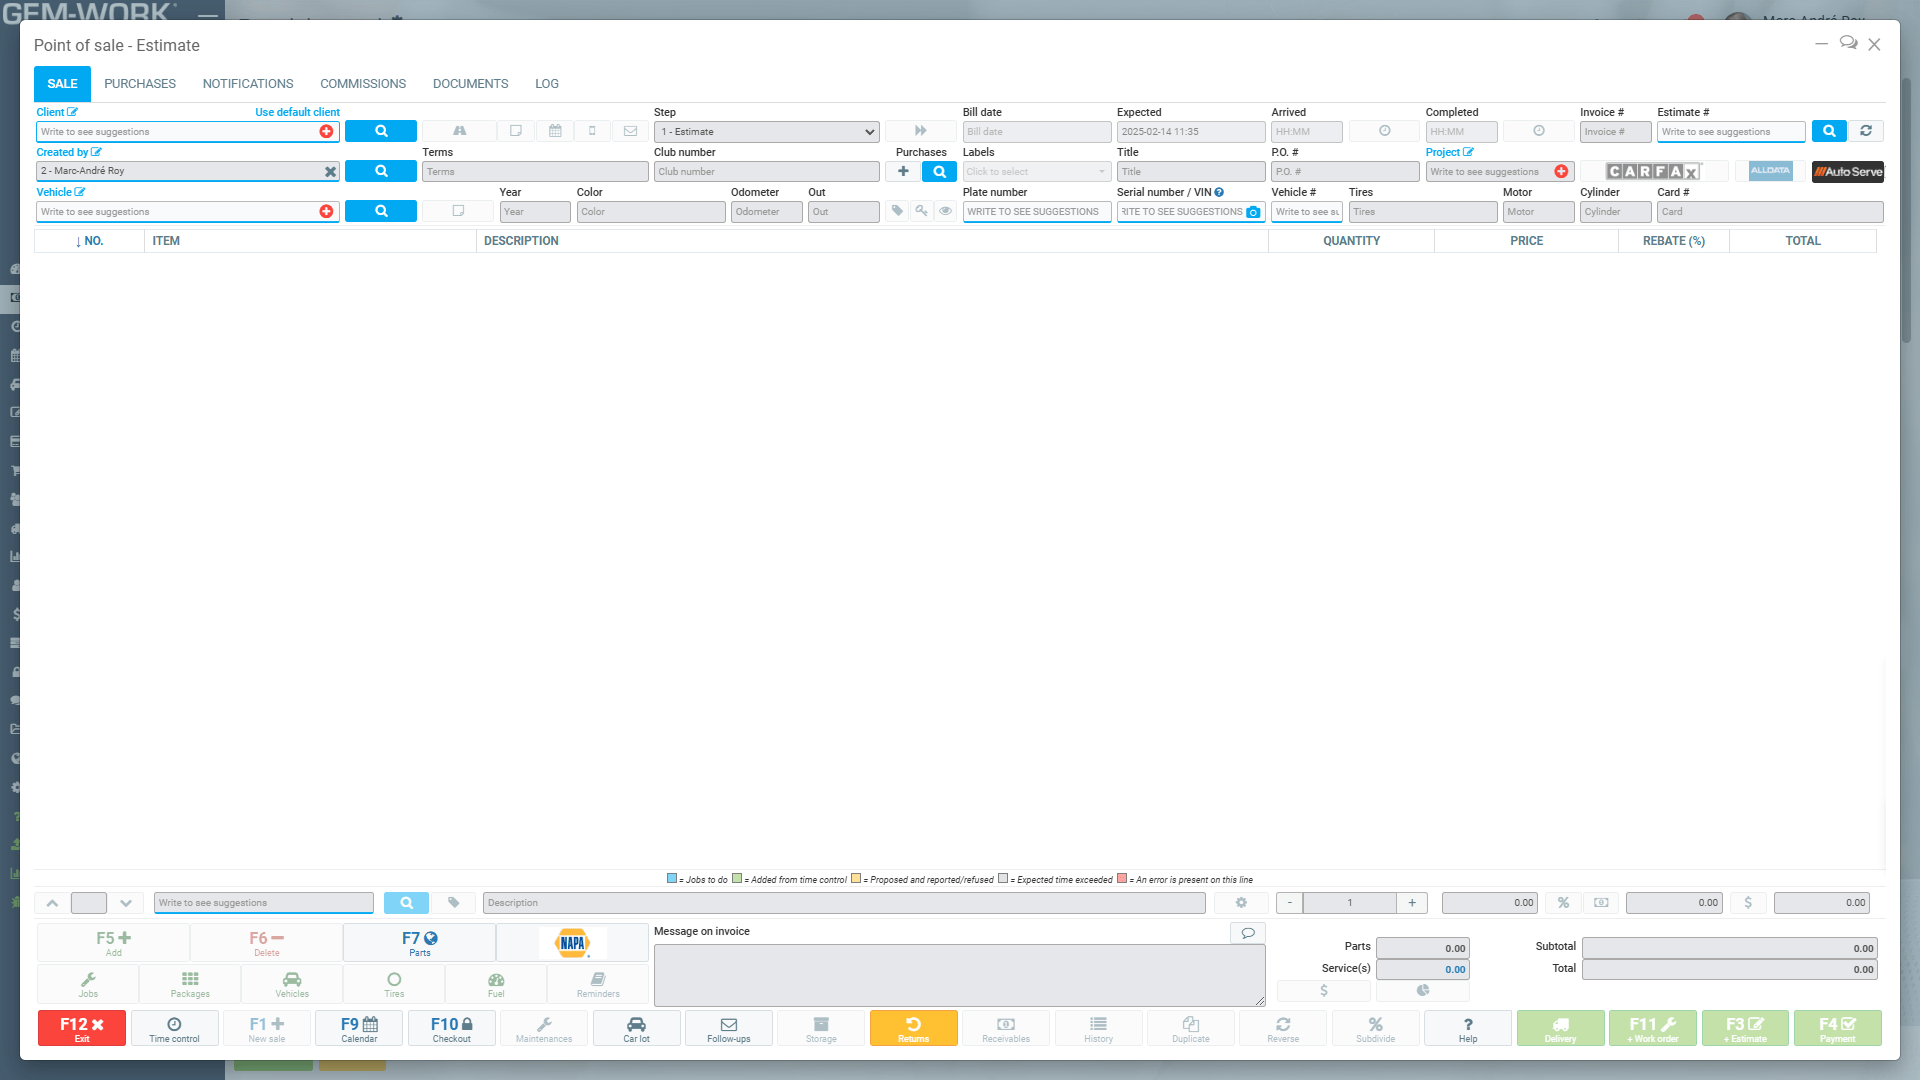The width and height of the screenshot is (1920, 1080).
Task: Toggle the percent rebate mode button
Action: point(1563,903)
